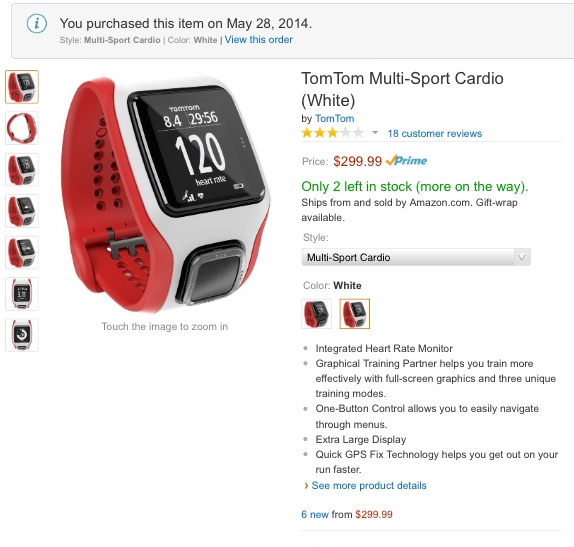The height and width of the screenshot is (547, 574).
Task: View the front-facing watch screen thumbnail
Action: pyautogui.click(x=22, y=294)
